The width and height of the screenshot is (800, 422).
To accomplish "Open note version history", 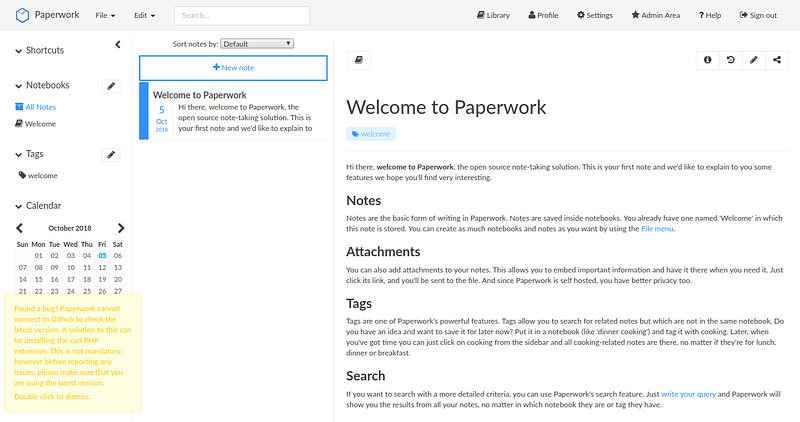I will [x=731, y=60].
